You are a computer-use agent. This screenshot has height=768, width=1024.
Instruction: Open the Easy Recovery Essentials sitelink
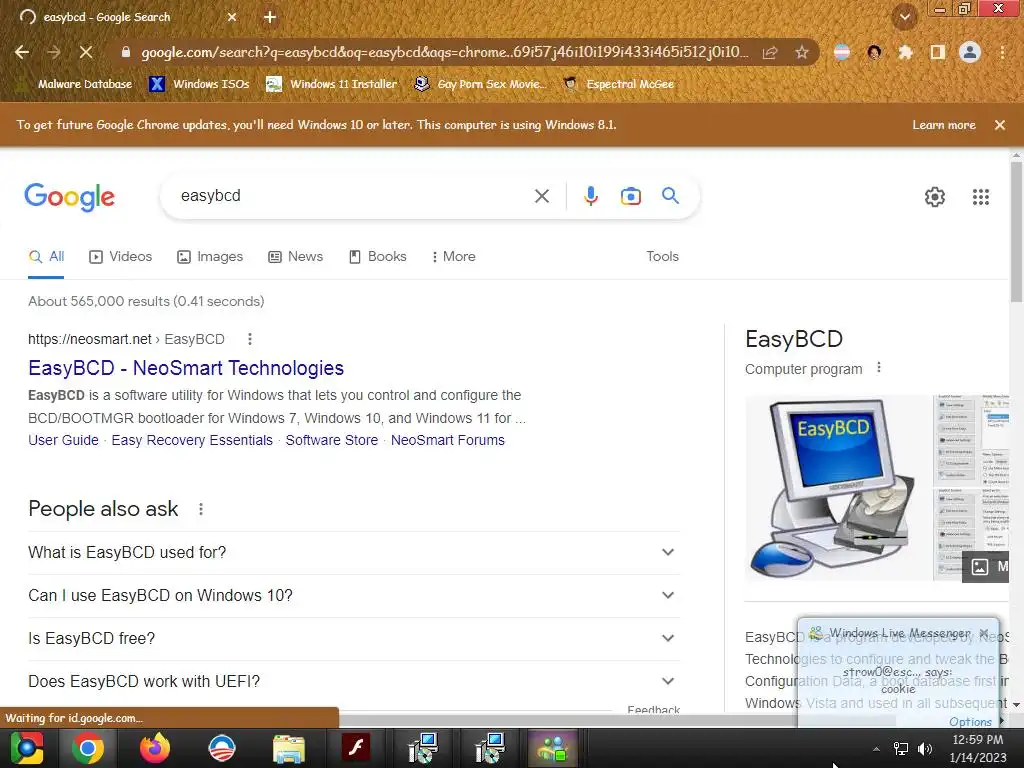pyautogui.click(x=192, y=440)
